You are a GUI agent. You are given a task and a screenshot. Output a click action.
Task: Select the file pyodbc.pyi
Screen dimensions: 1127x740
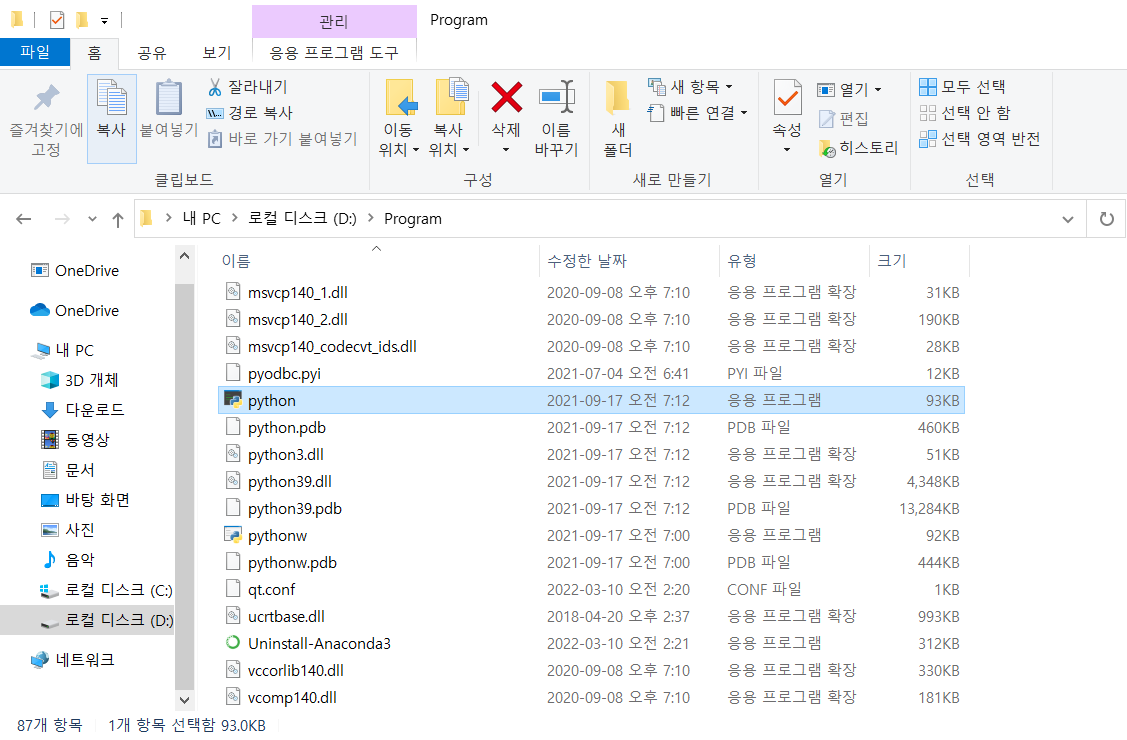point(285,374)
